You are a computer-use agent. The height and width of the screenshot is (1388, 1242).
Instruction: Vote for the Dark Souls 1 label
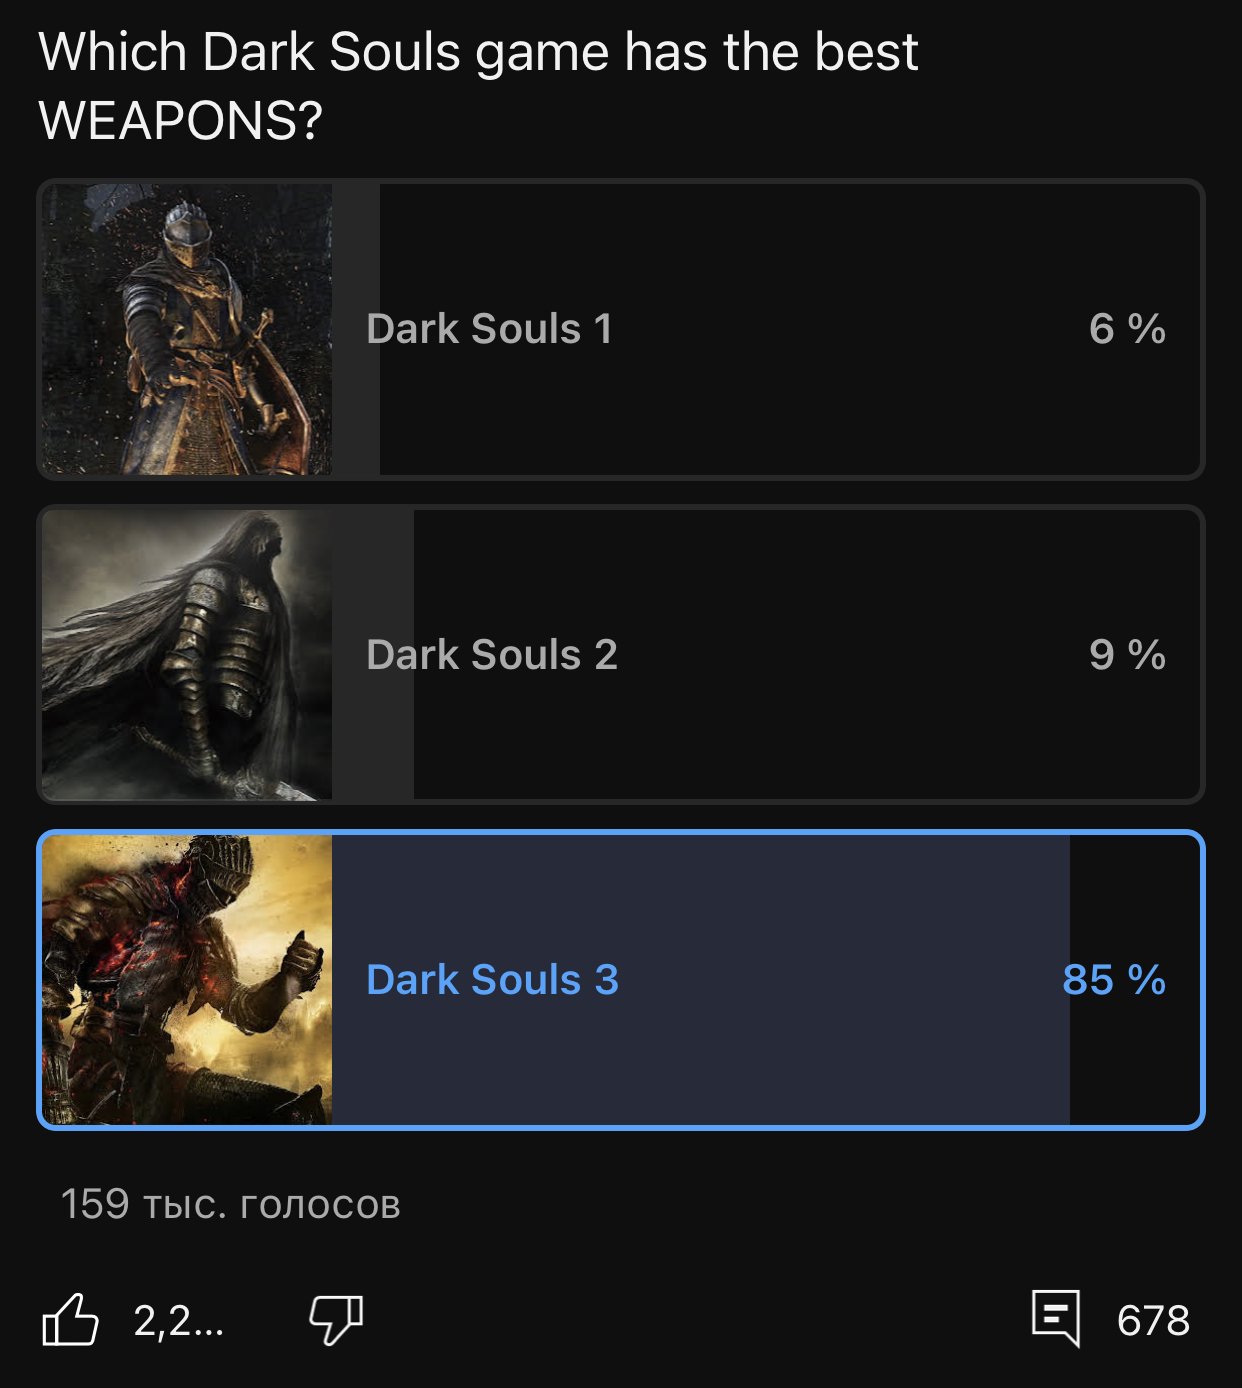(489, 329)
